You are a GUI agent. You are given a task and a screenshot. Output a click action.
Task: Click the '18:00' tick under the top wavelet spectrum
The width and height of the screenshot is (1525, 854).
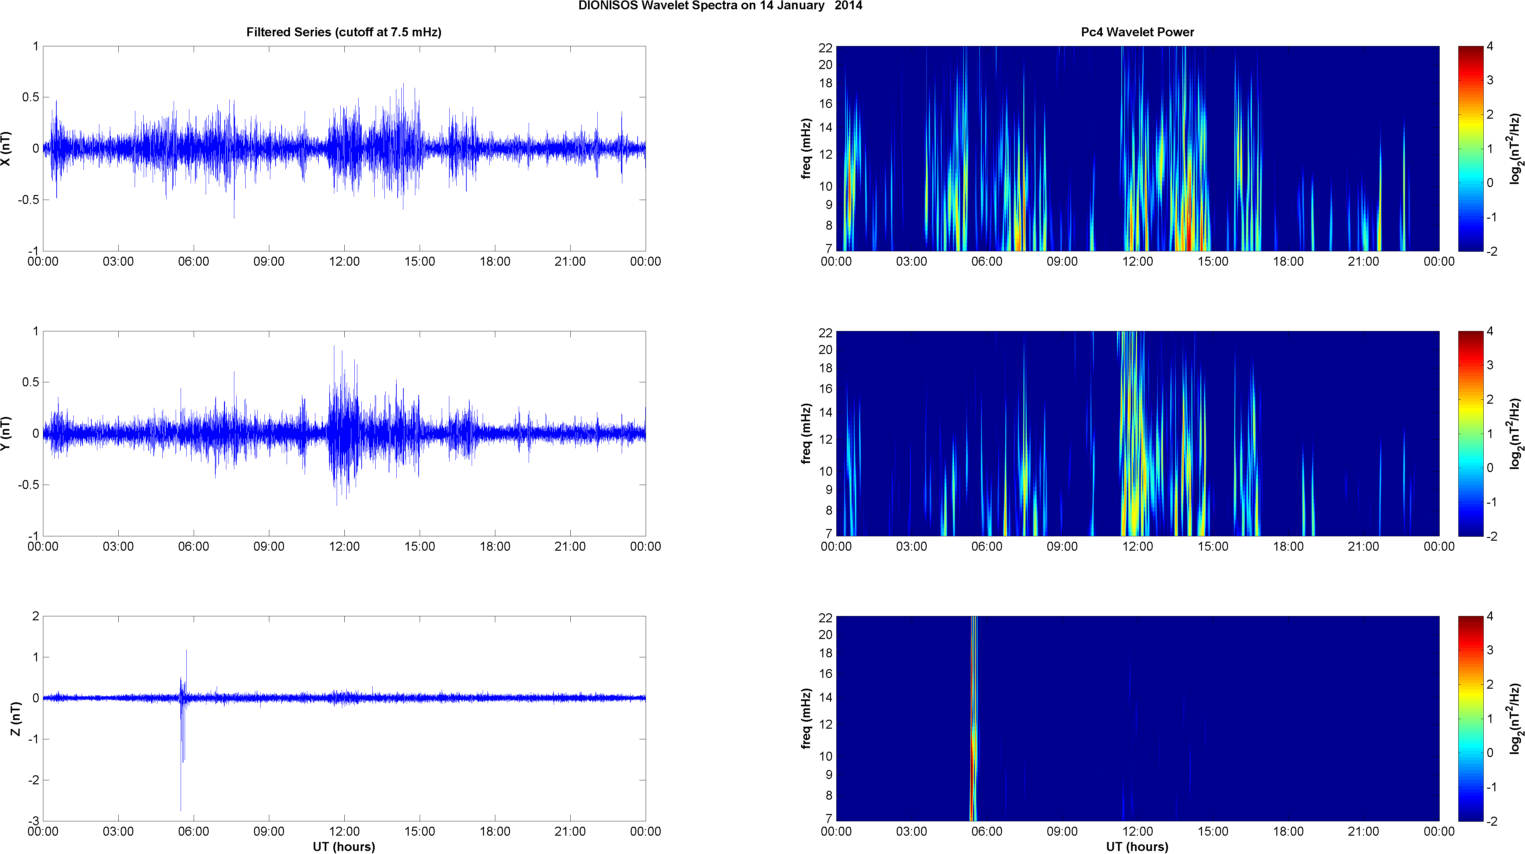pos(1288,262)
